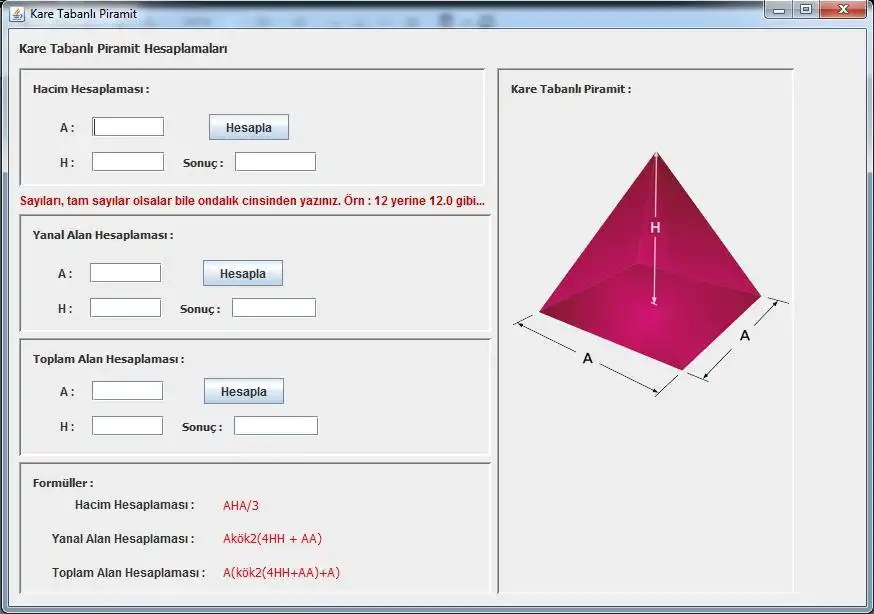Viewport: 874px width, 614px height.
Task: Click the Yanal Alan Hesaplaması : section title
Action: [103, 235]
